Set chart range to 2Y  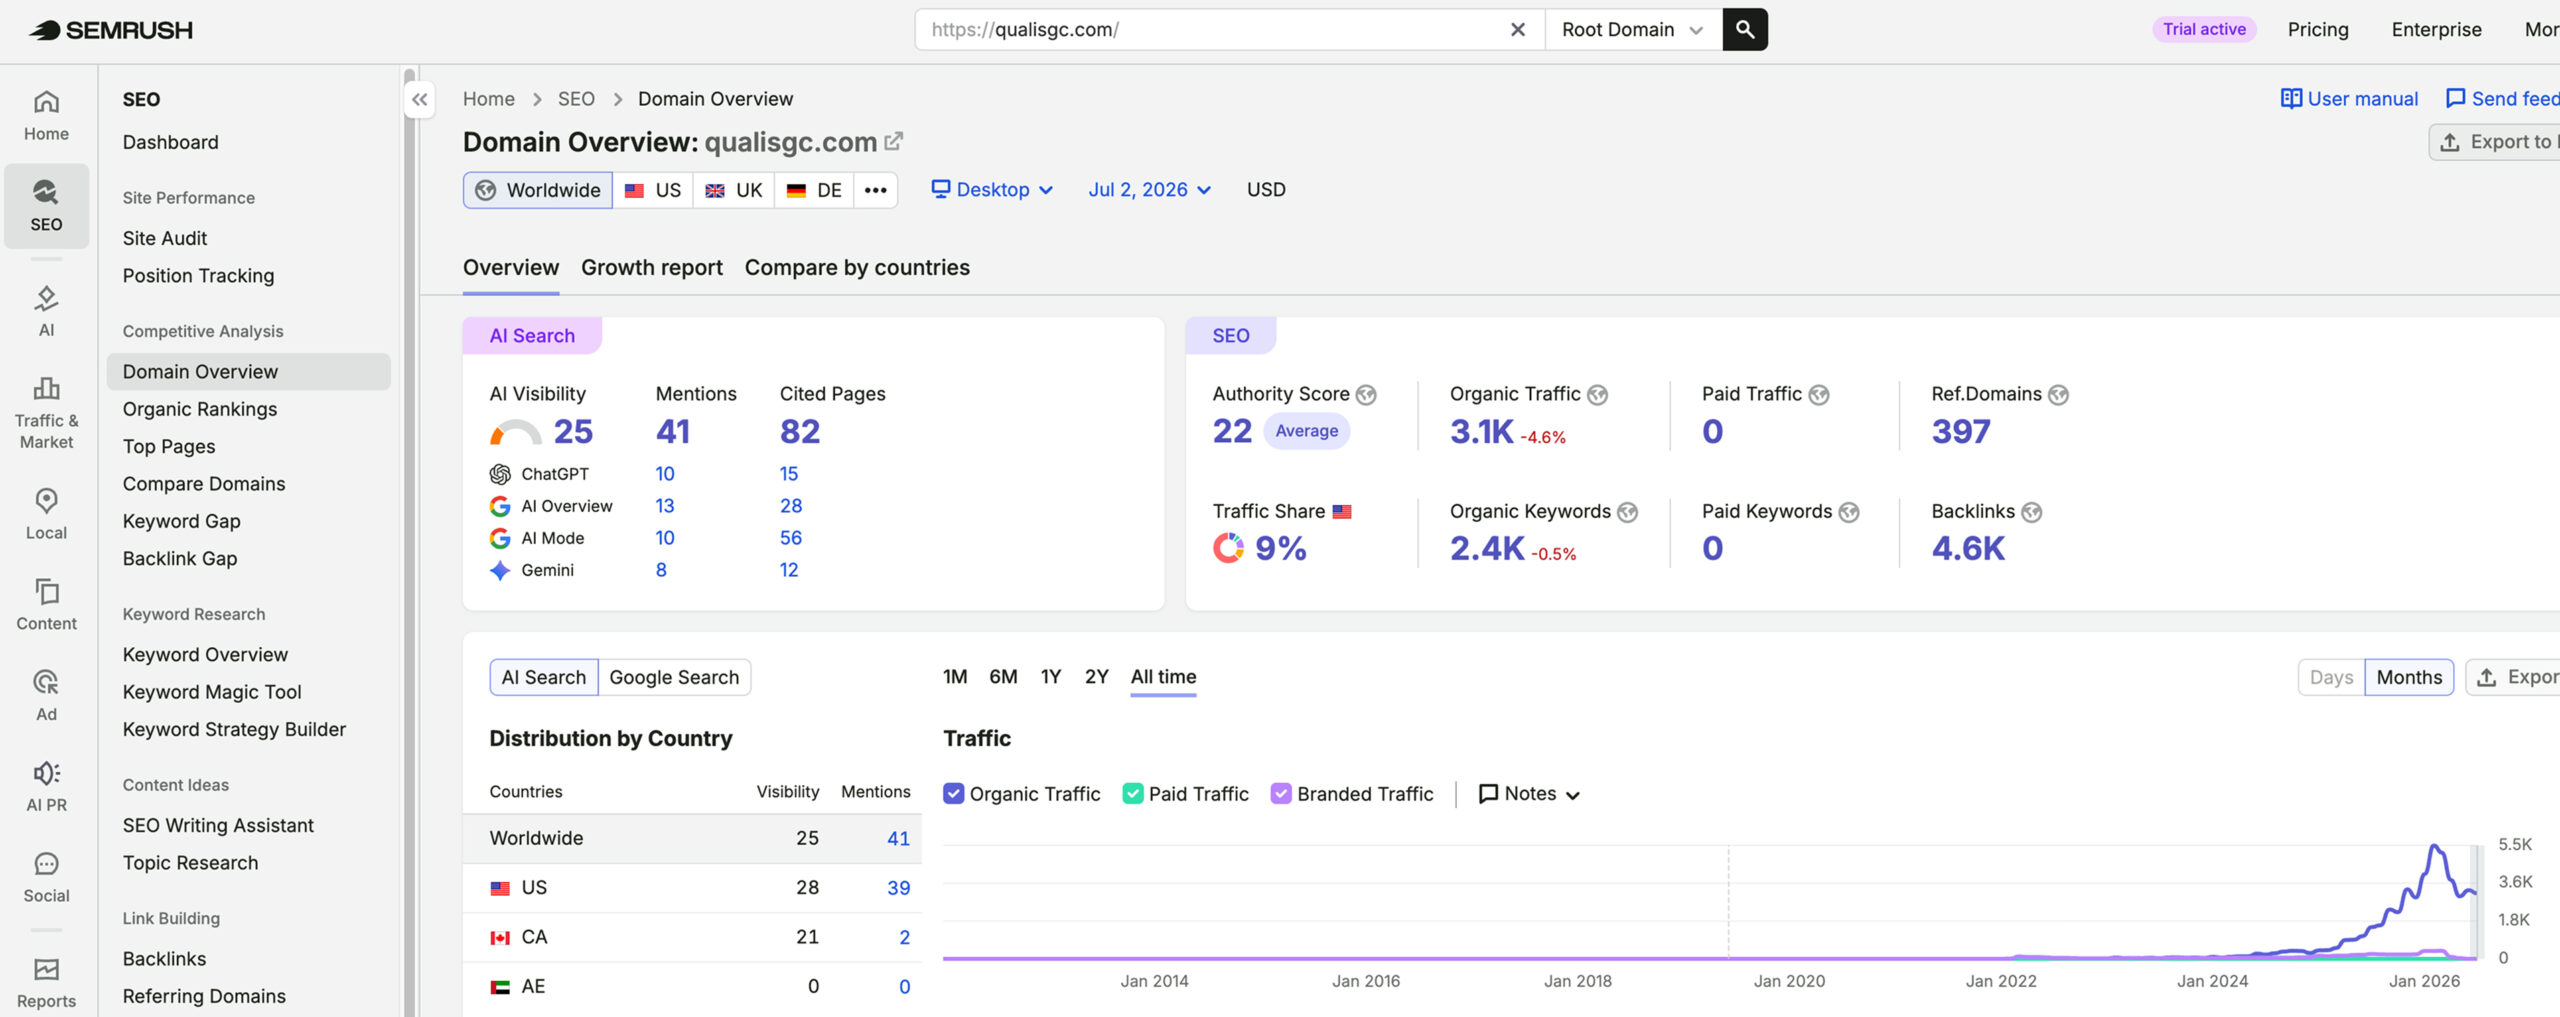point(1096,677)
